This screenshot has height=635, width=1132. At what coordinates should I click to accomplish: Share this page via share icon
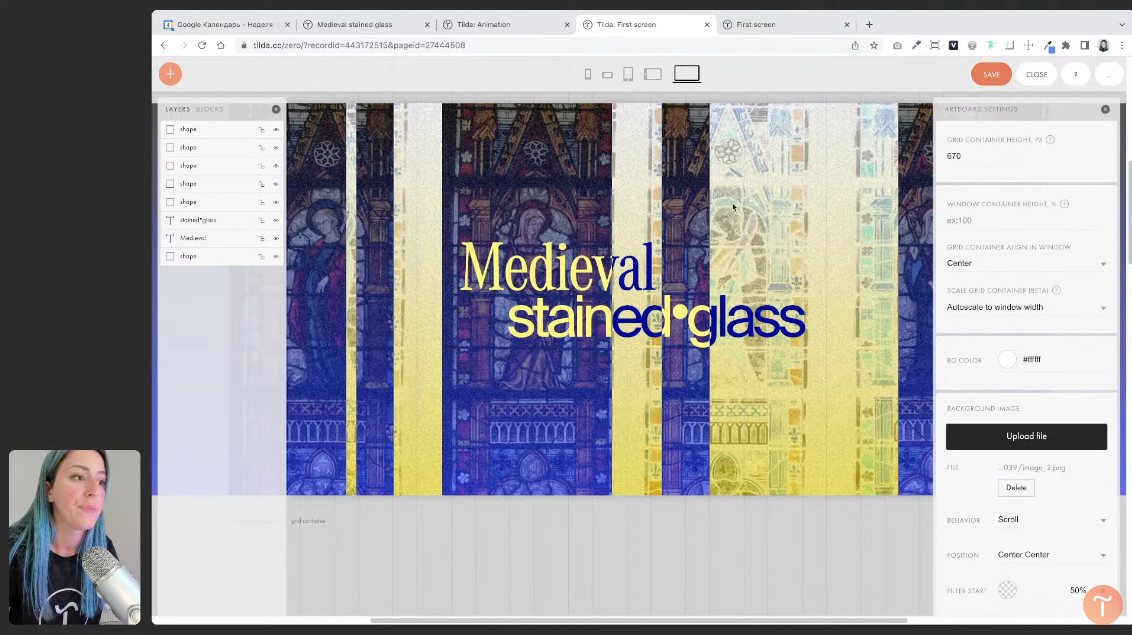(855, 45)
